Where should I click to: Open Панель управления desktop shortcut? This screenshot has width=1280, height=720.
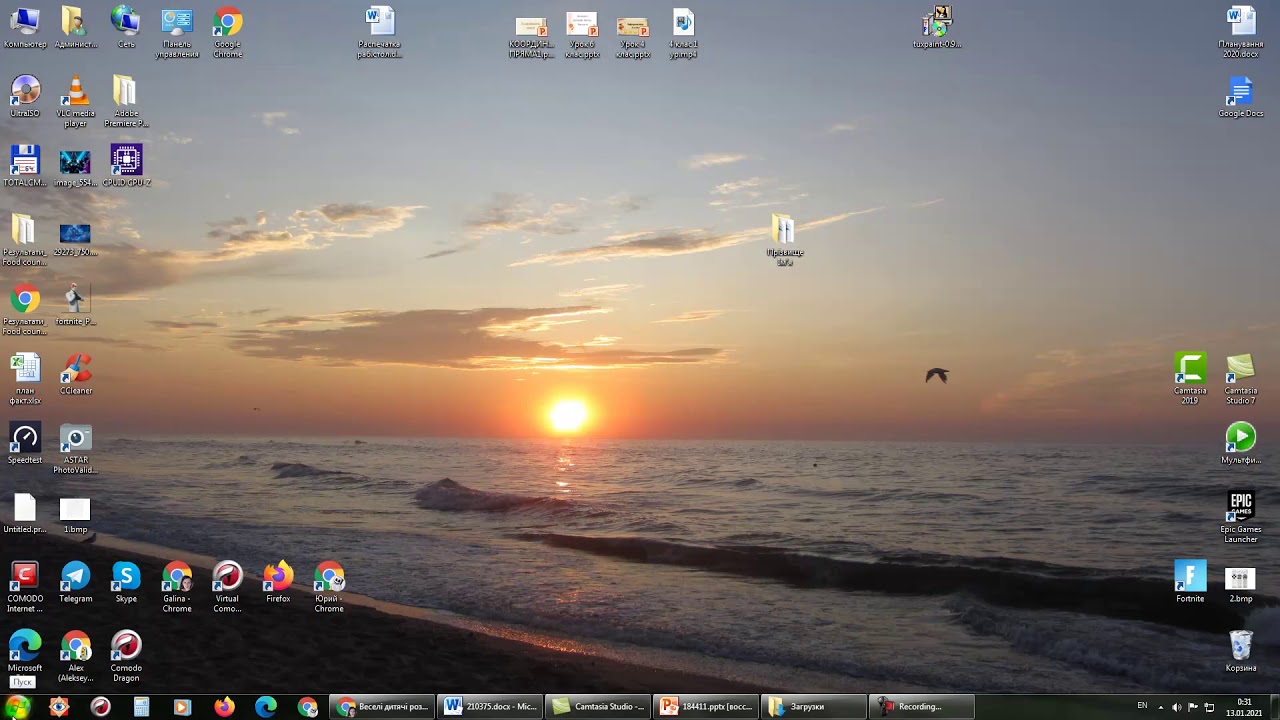click(177, 33)
